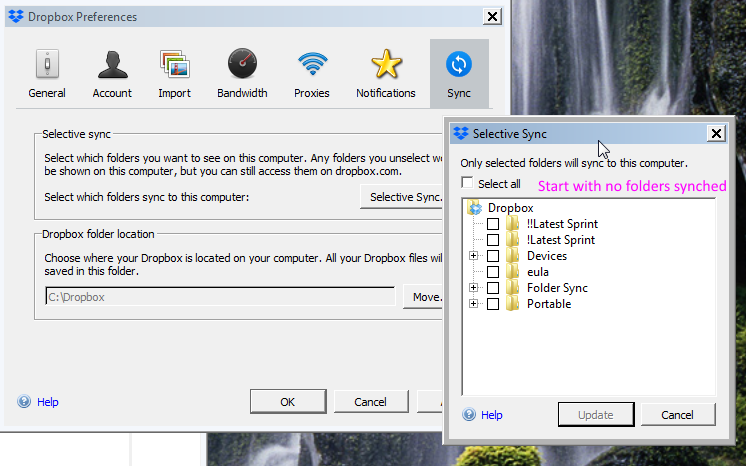Click the !!Latest Sprint folder icon
The image size is (746, 466).
click(512, 224)
